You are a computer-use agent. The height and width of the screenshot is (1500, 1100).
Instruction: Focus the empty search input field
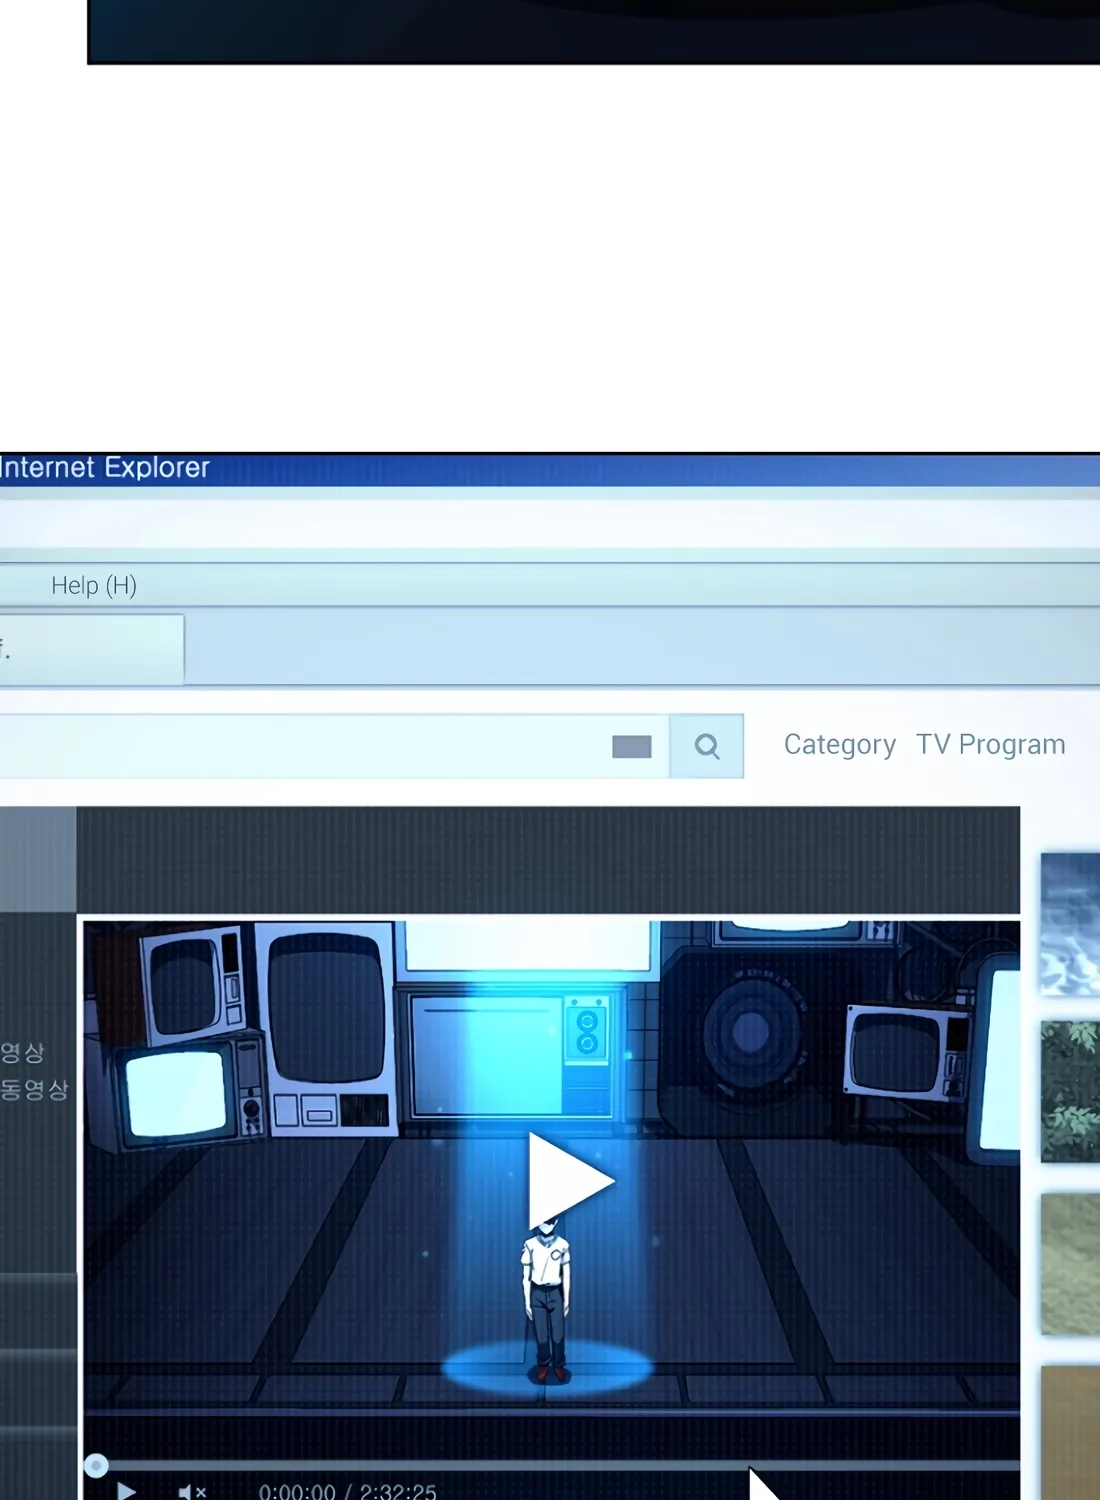334,746
